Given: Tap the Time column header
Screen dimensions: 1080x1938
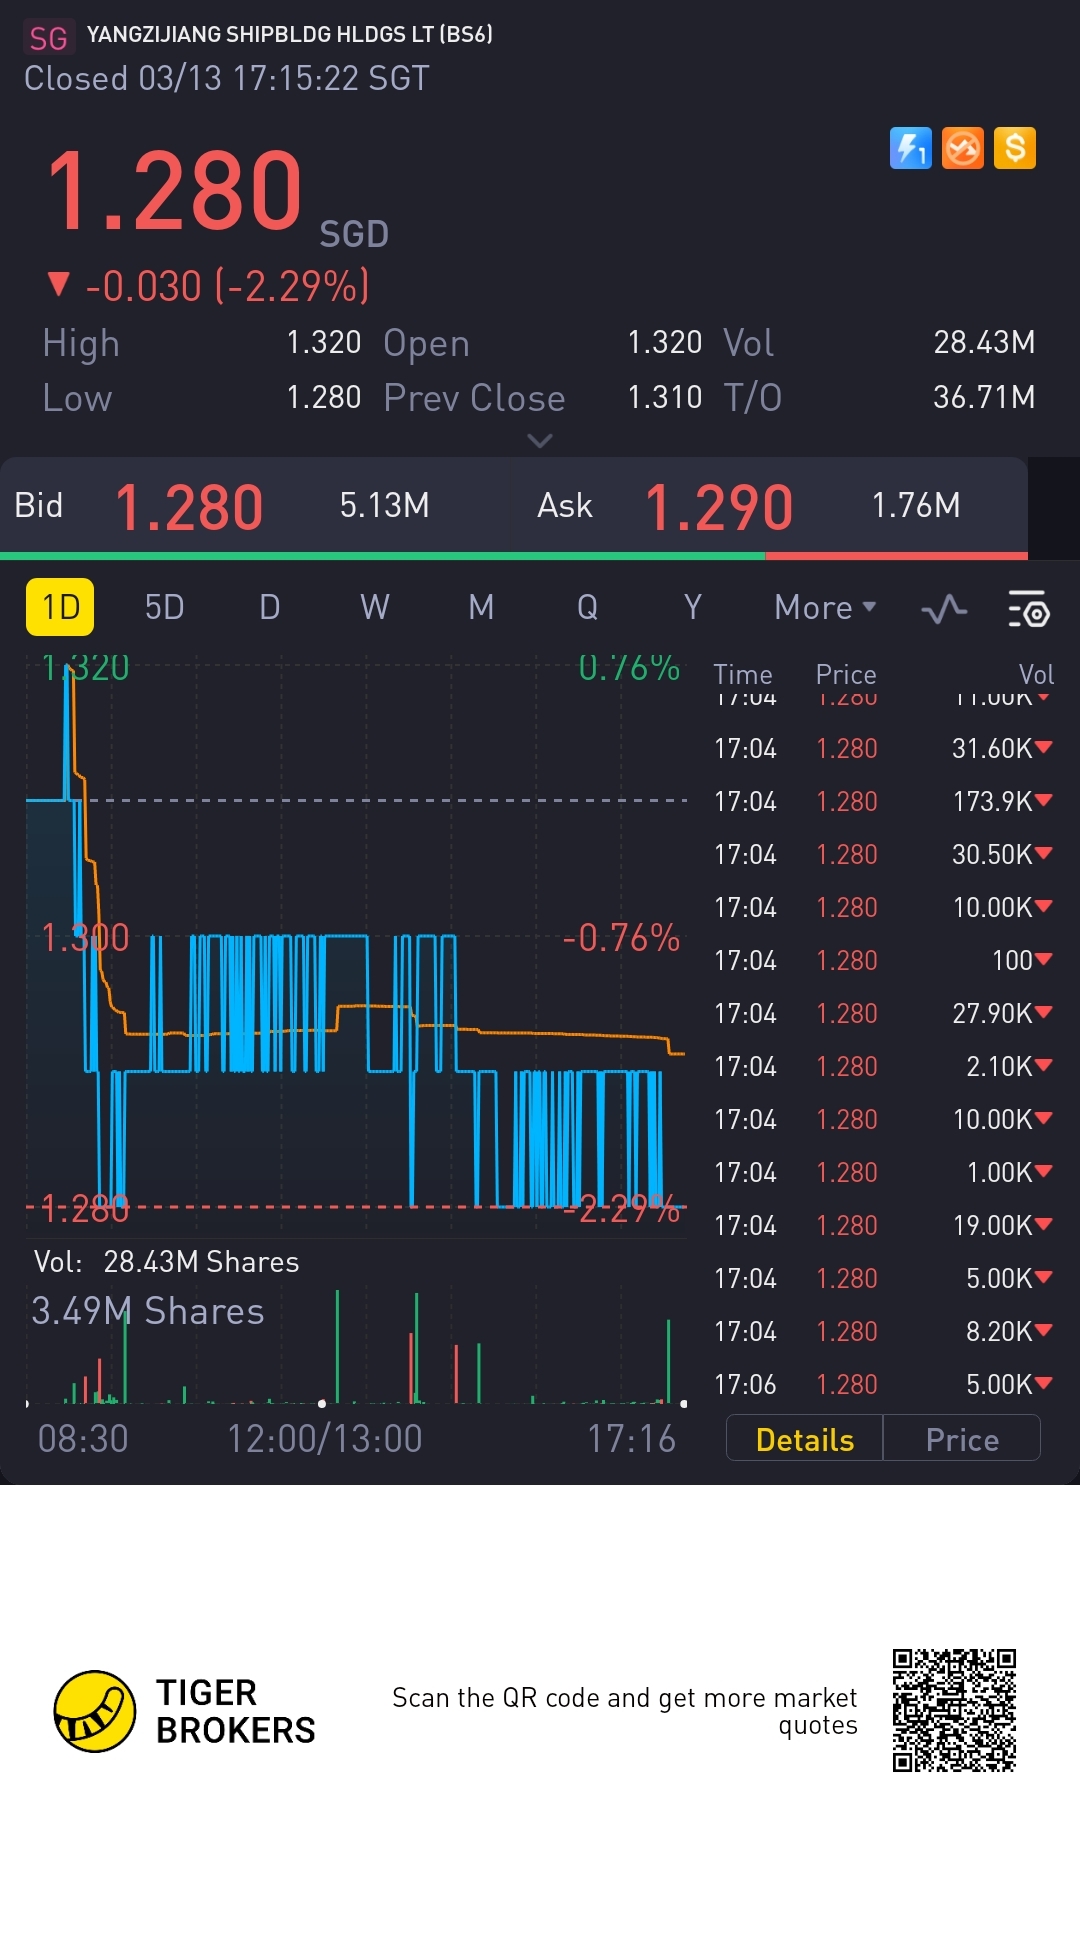Looking at the screenshot, I should [x=743, y=674].
